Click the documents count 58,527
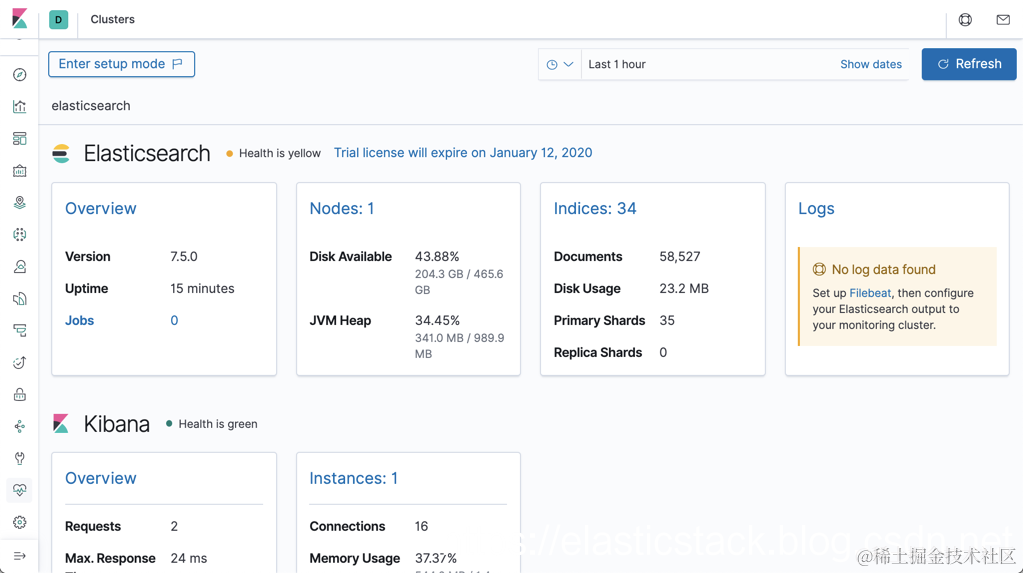Screen dimensions: 1023x573 (x=679, y=256)
